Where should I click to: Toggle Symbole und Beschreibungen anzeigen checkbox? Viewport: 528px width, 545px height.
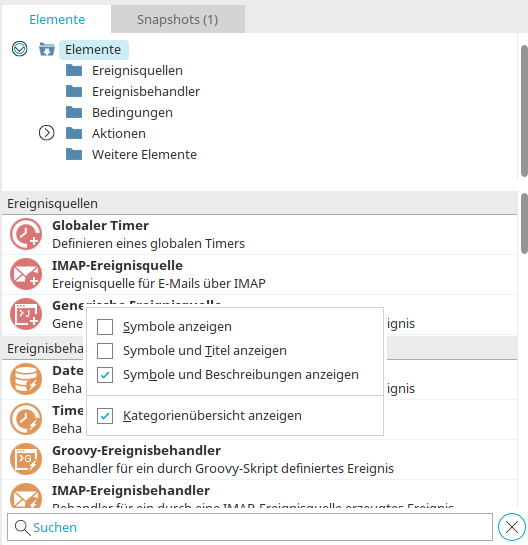(105, 375)
